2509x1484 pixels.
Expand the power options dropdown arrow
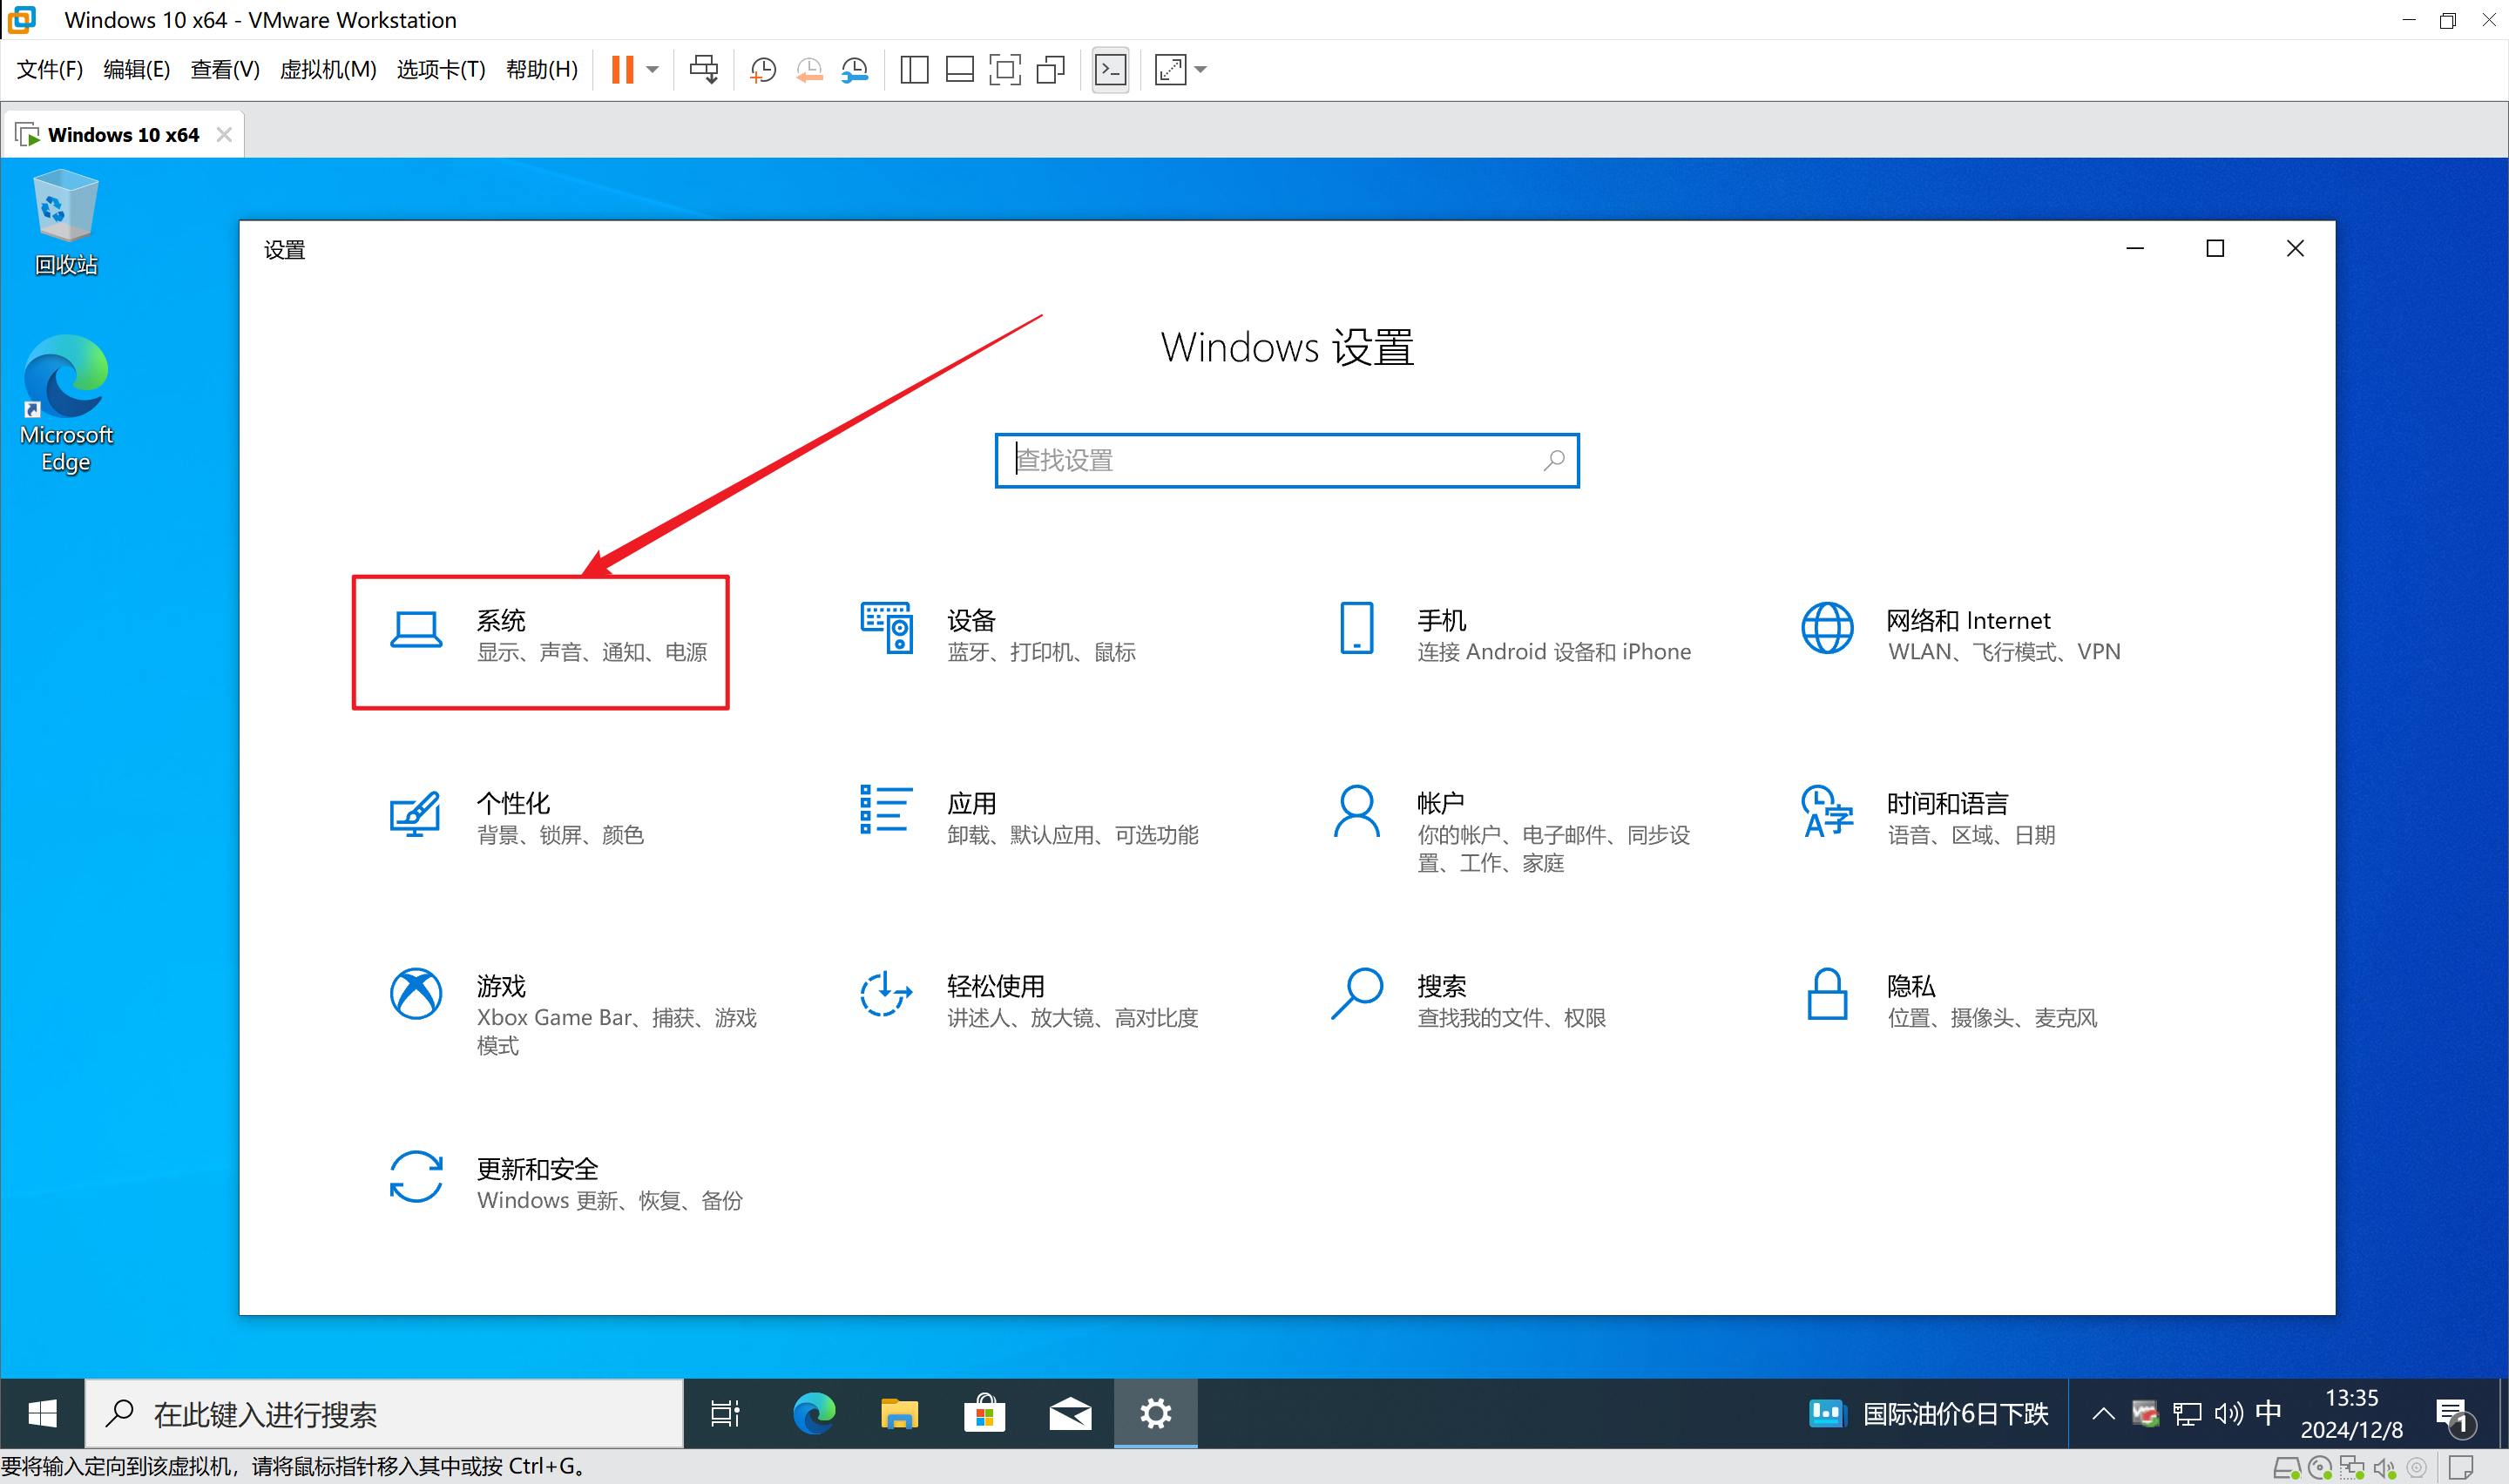point(653,70)
